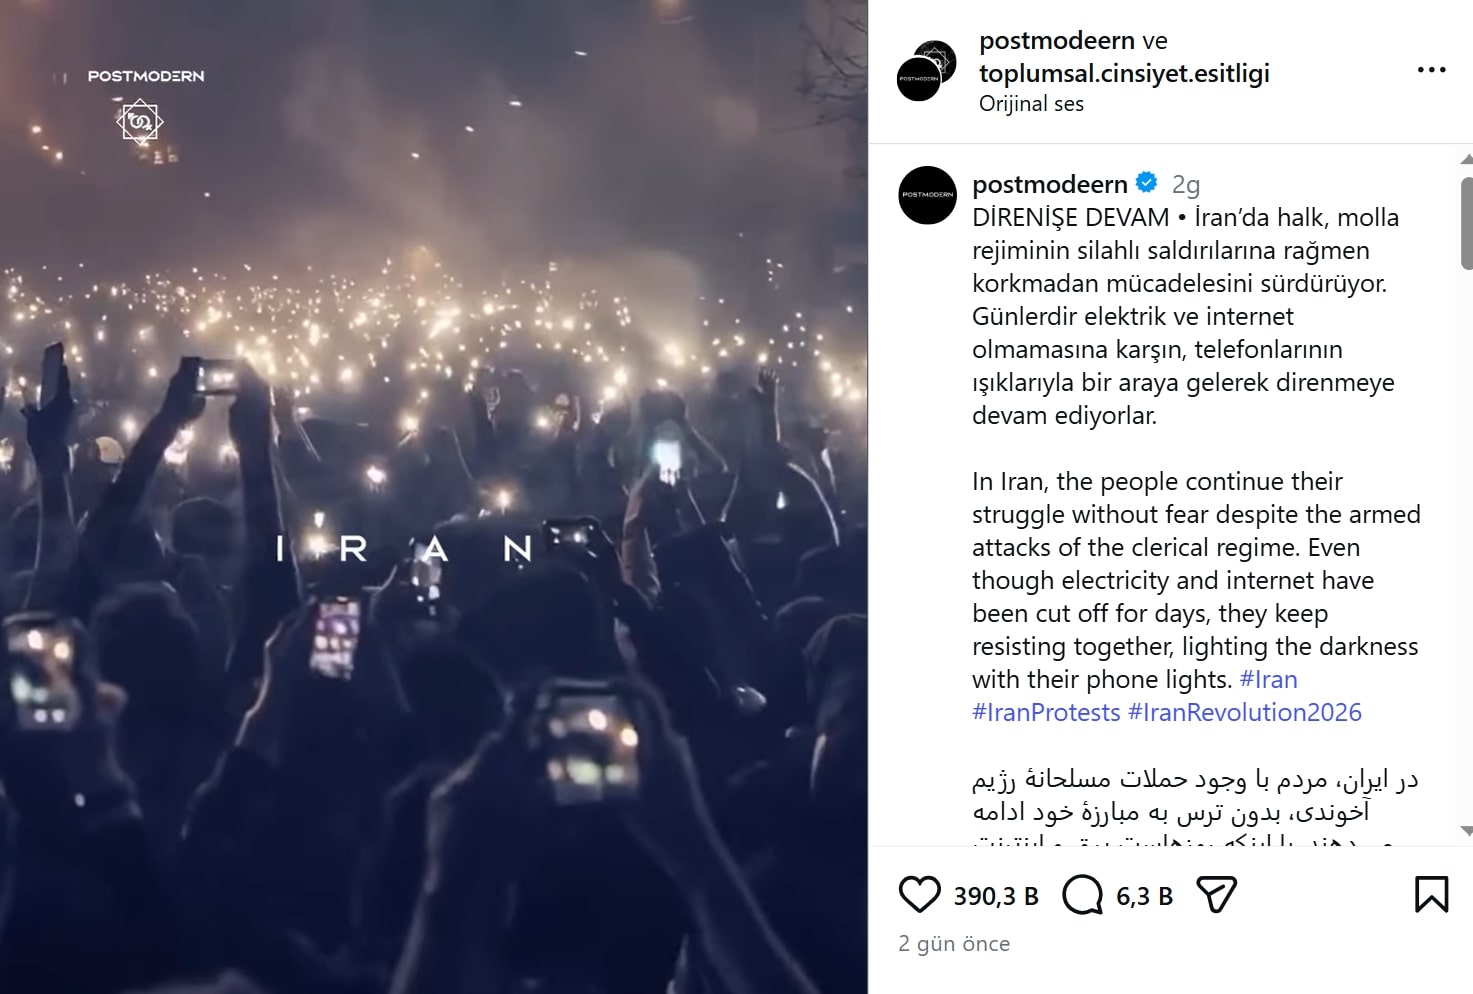1473x994 pixels.
Task: Open the three-dots more options menu
Action: (x=1431, y=70)
